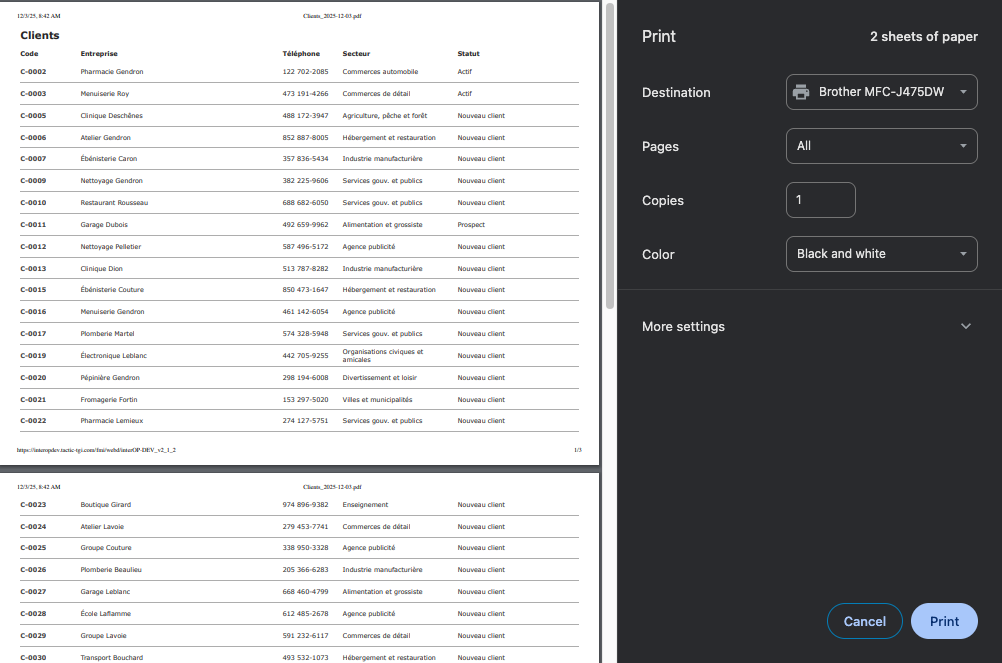Screen dimensions: 1002x663
Task: Click the 1/3 page number in footer
Action: point(577,450)
